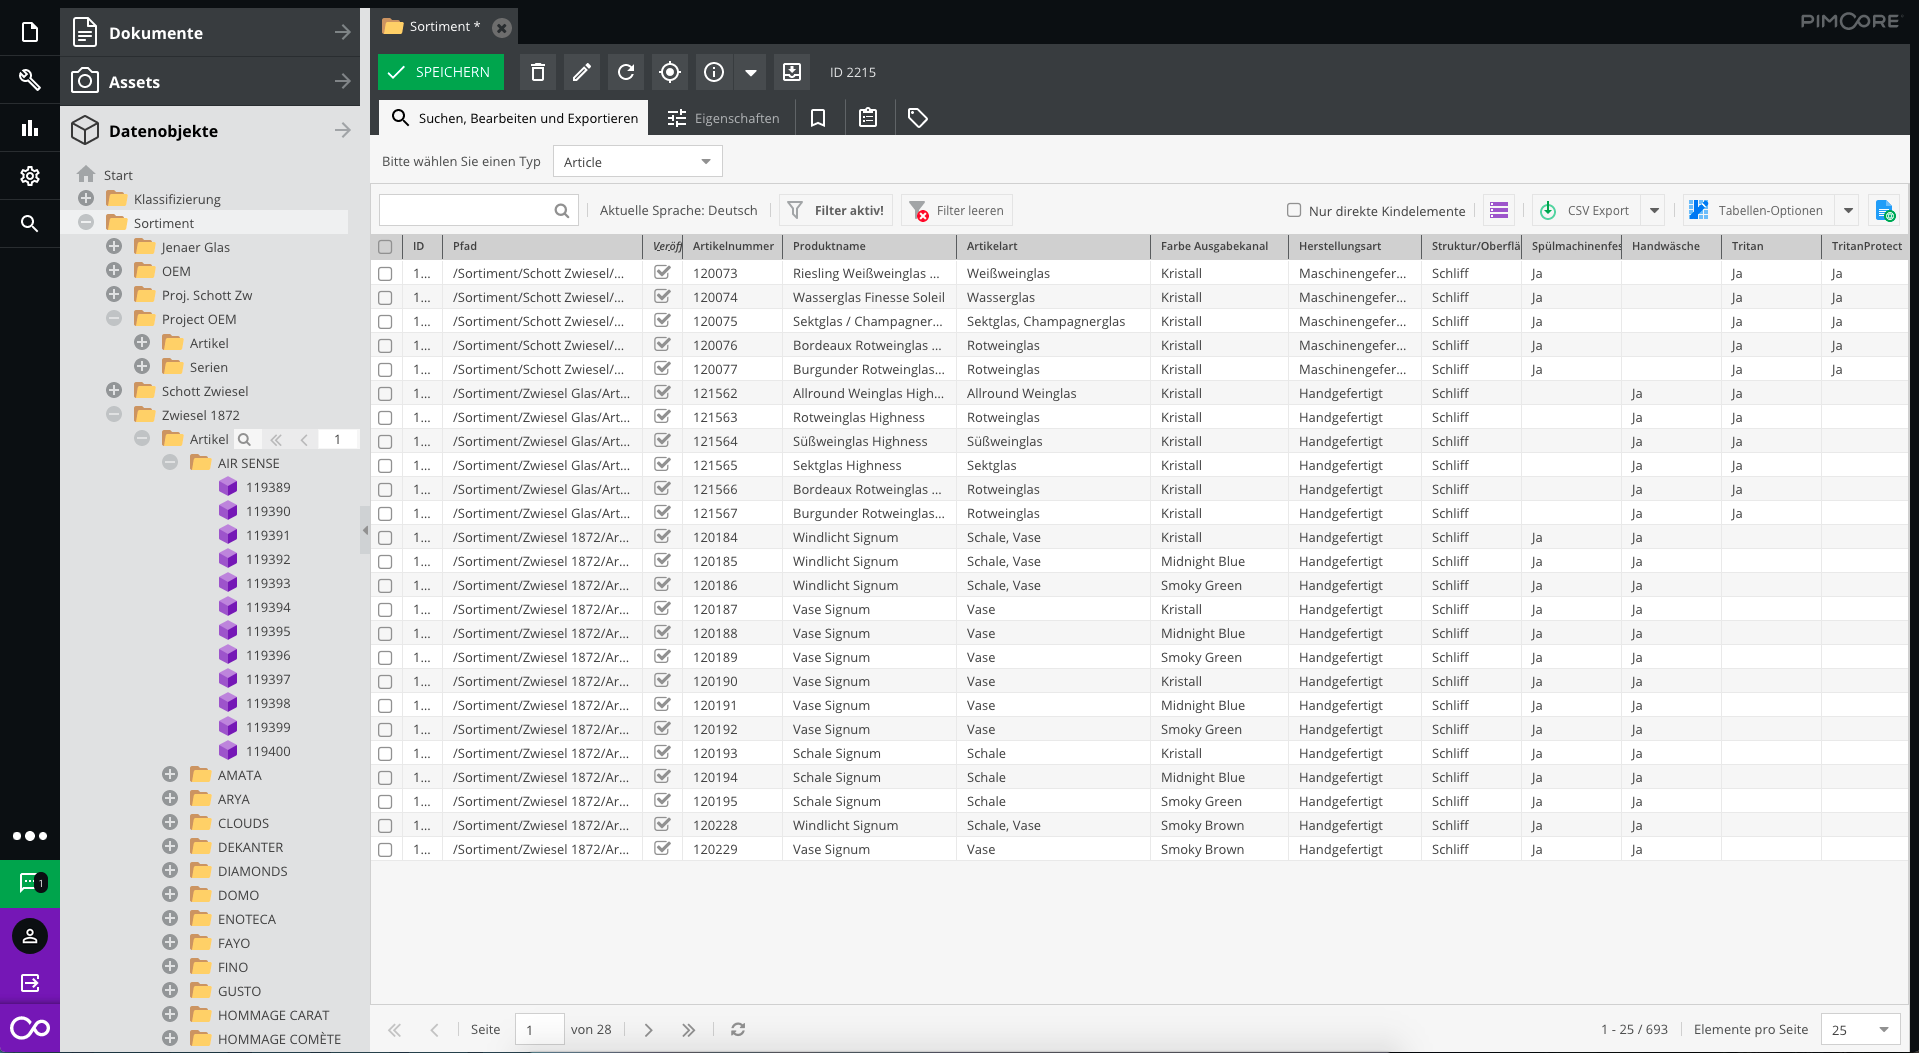Expand the Jenaer Glas folder
Screen dimensions: 1919x1053
(x=114, y=246)
